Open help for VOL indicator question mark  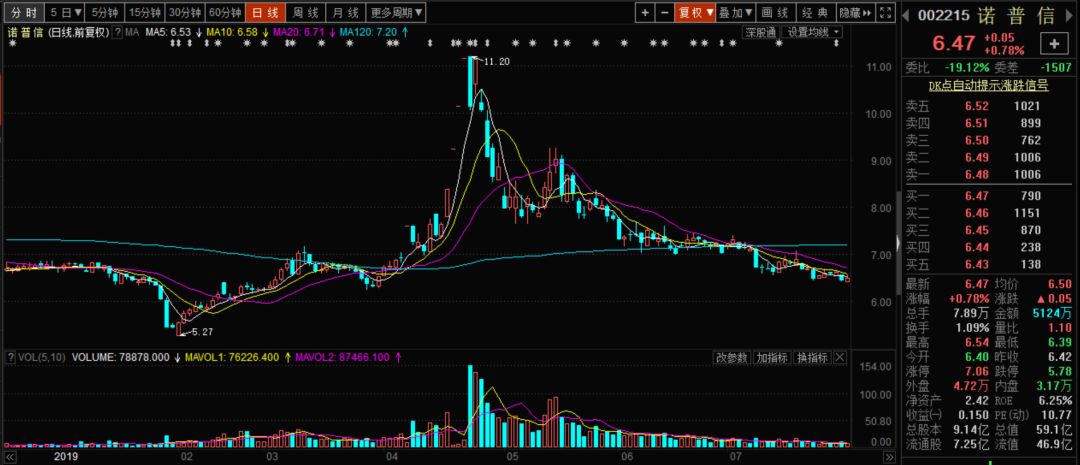10,358
